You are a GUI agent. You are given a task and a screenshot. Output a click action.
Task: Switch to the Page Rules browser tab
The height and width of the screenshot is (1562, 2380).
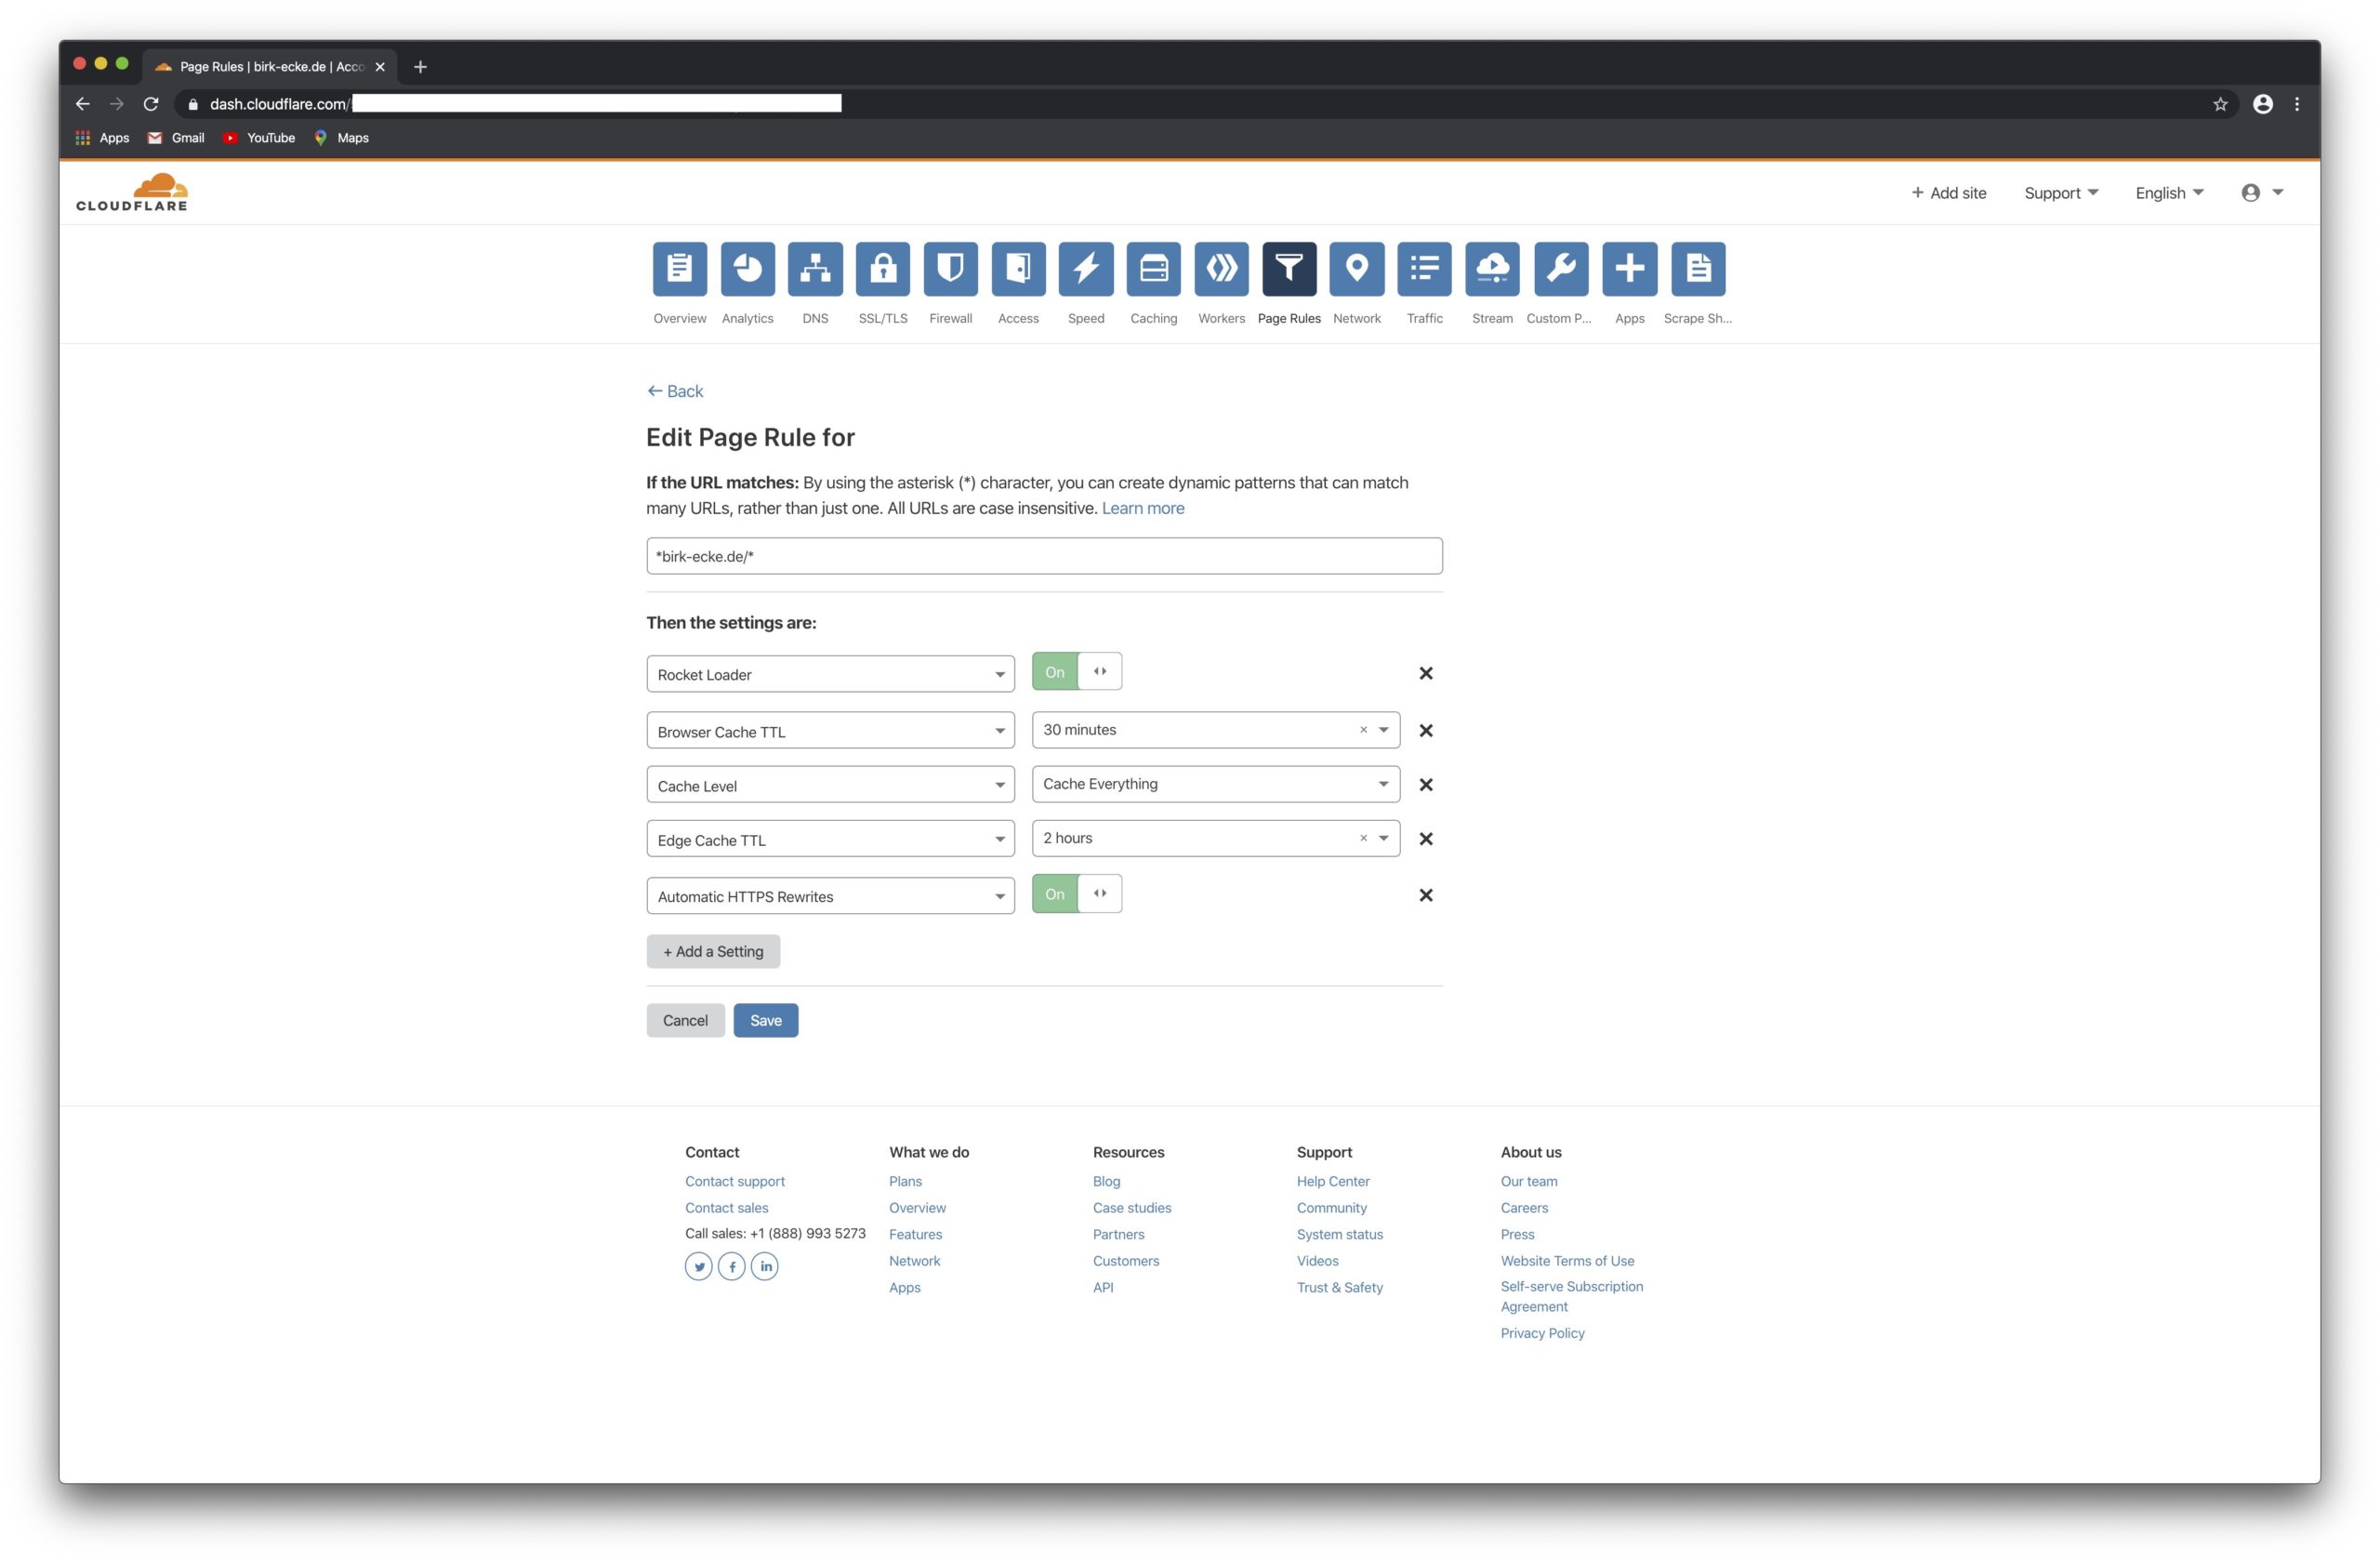click(270, 67)
